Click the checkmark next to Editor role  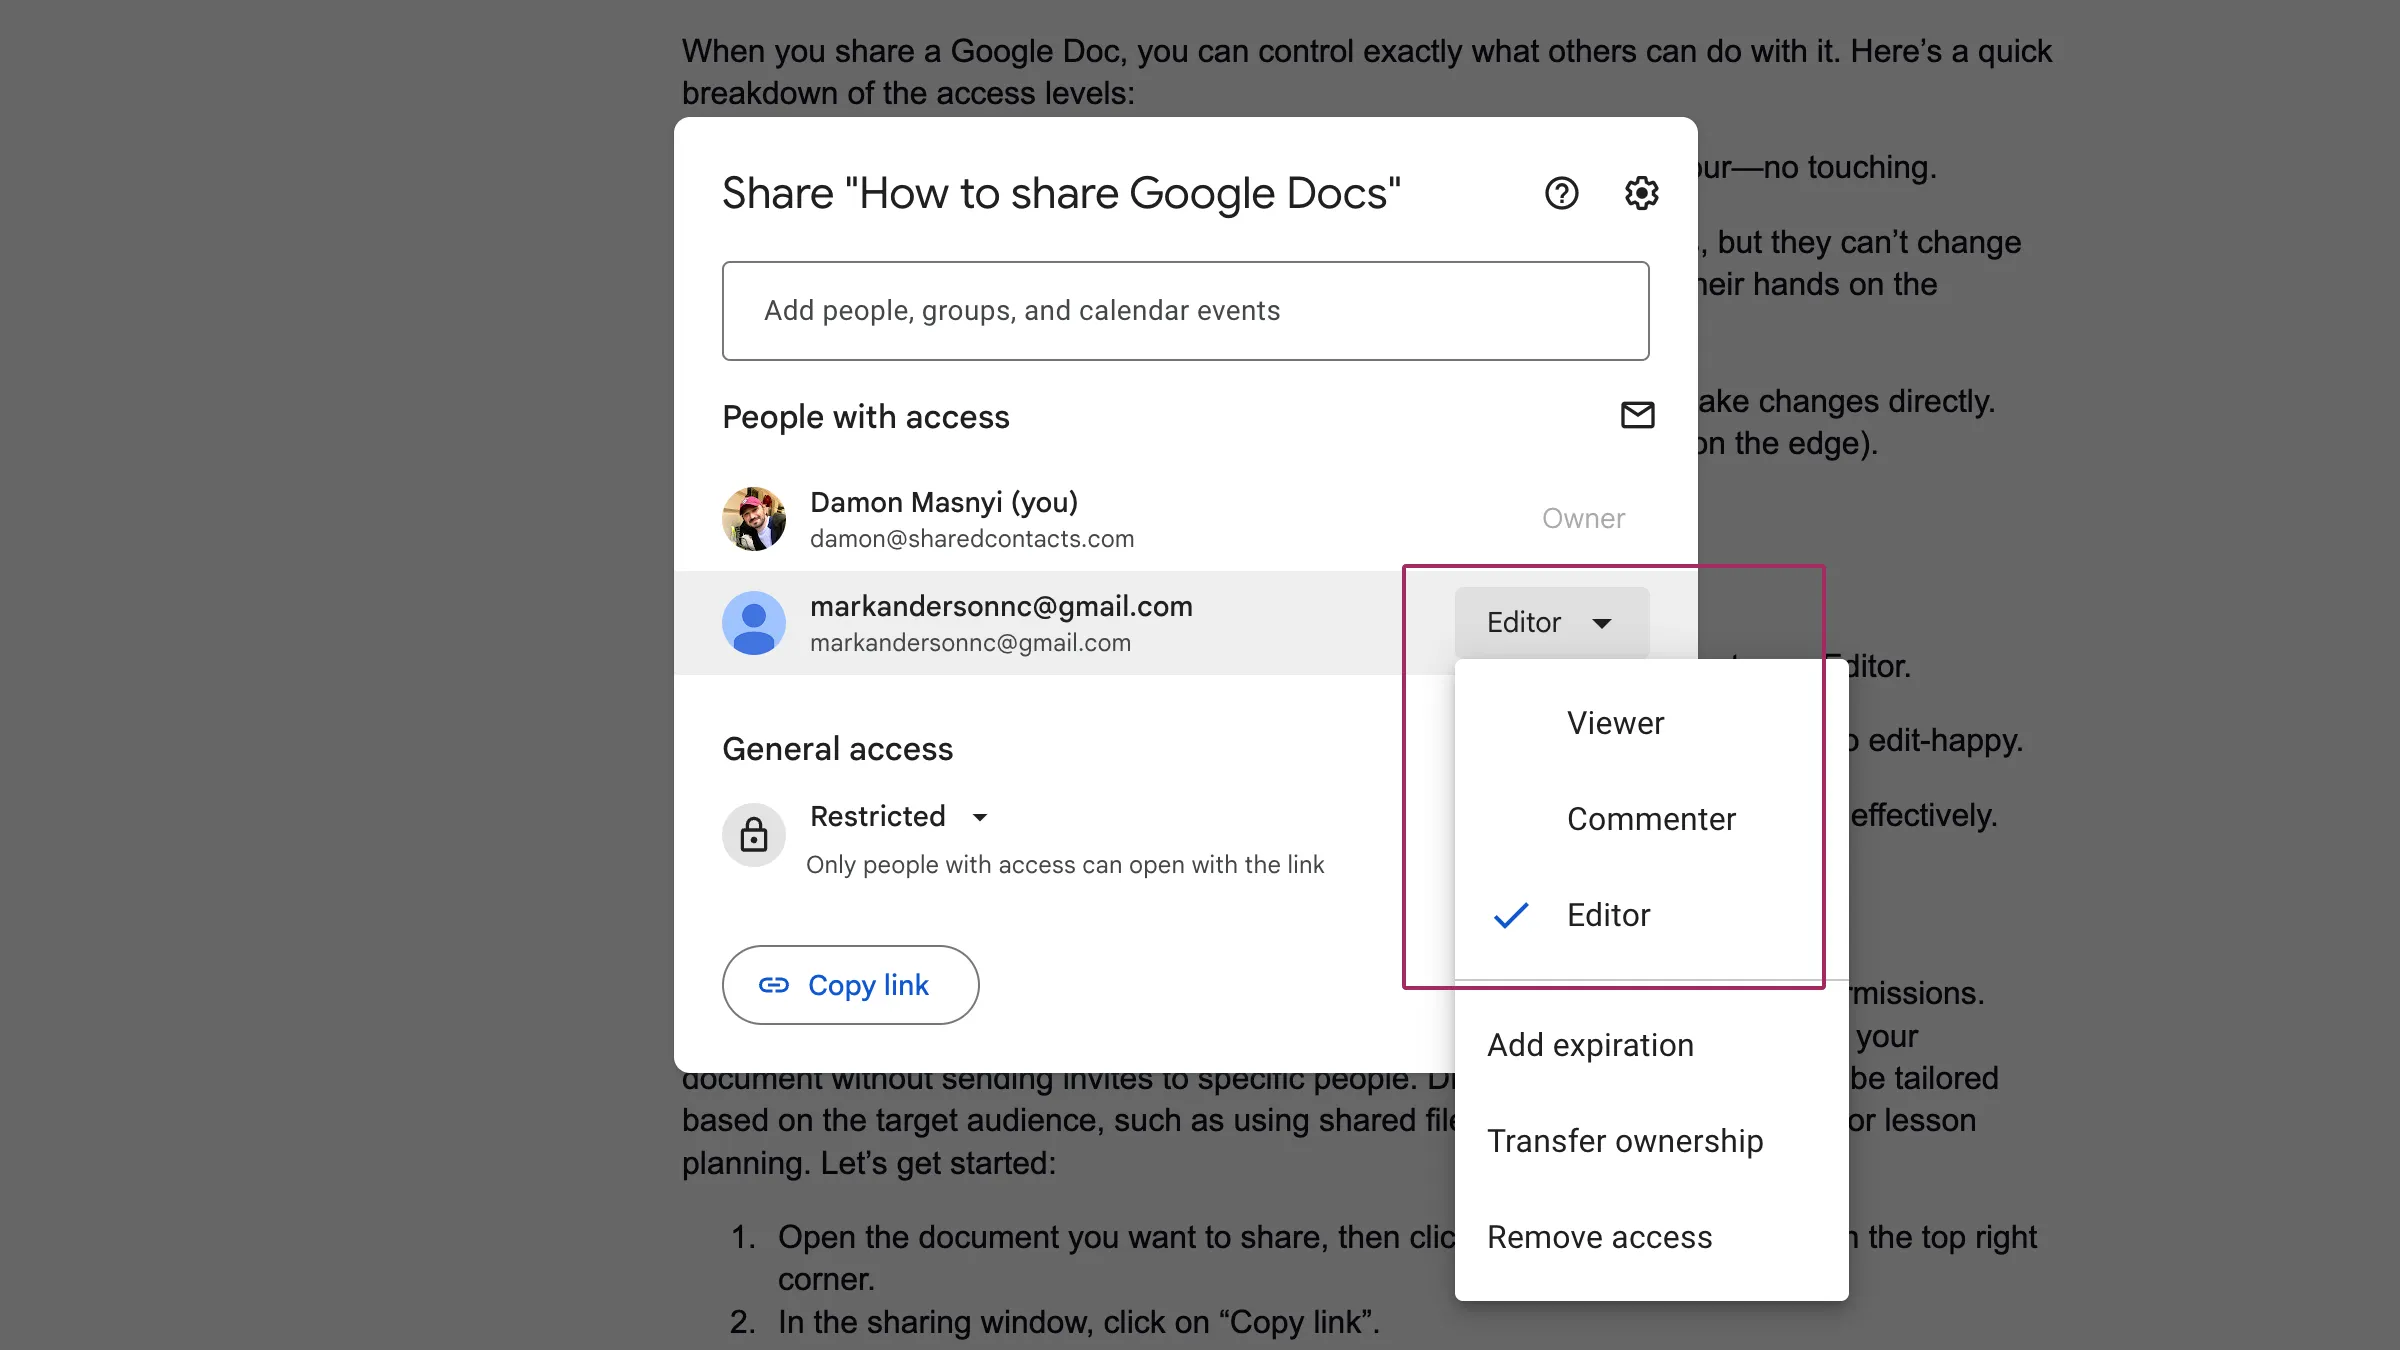1511,915
